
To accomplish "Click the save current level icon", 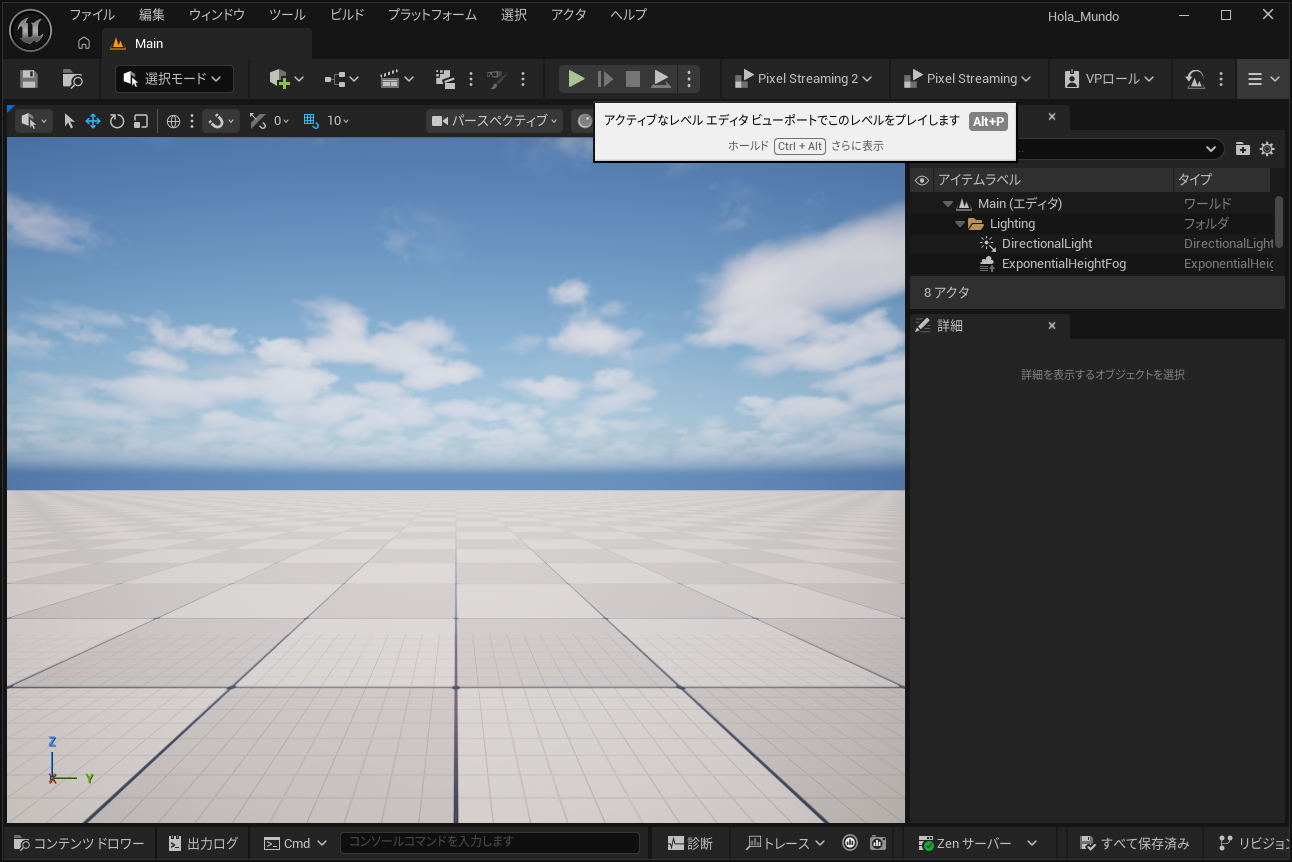I will pyautogui.click(x=29, y=79).
